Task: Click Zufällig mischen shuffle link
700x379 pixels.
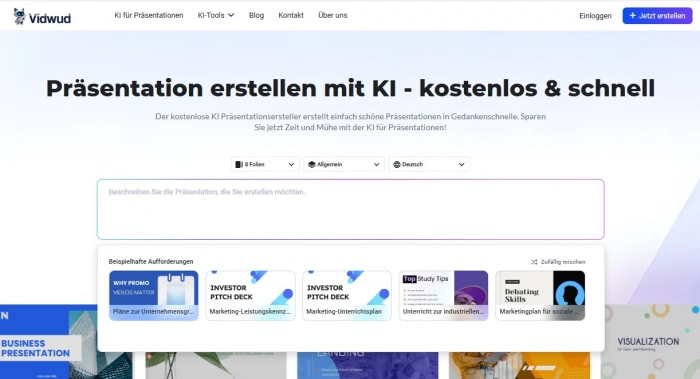Action: [558, 262]
